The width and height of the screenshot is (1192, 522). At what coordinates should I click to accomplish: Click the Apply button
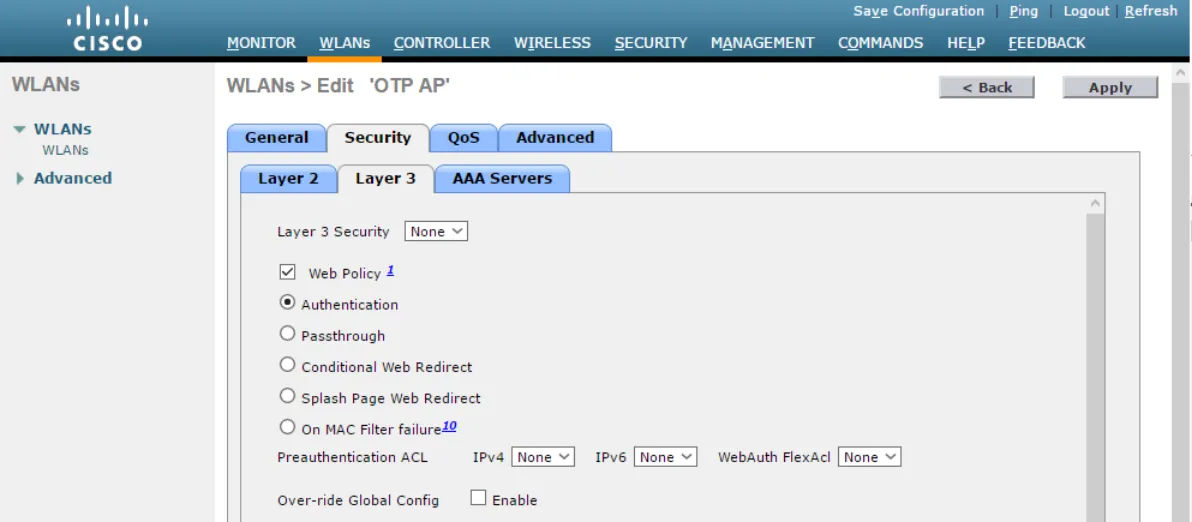click(x=1110, y=87)
